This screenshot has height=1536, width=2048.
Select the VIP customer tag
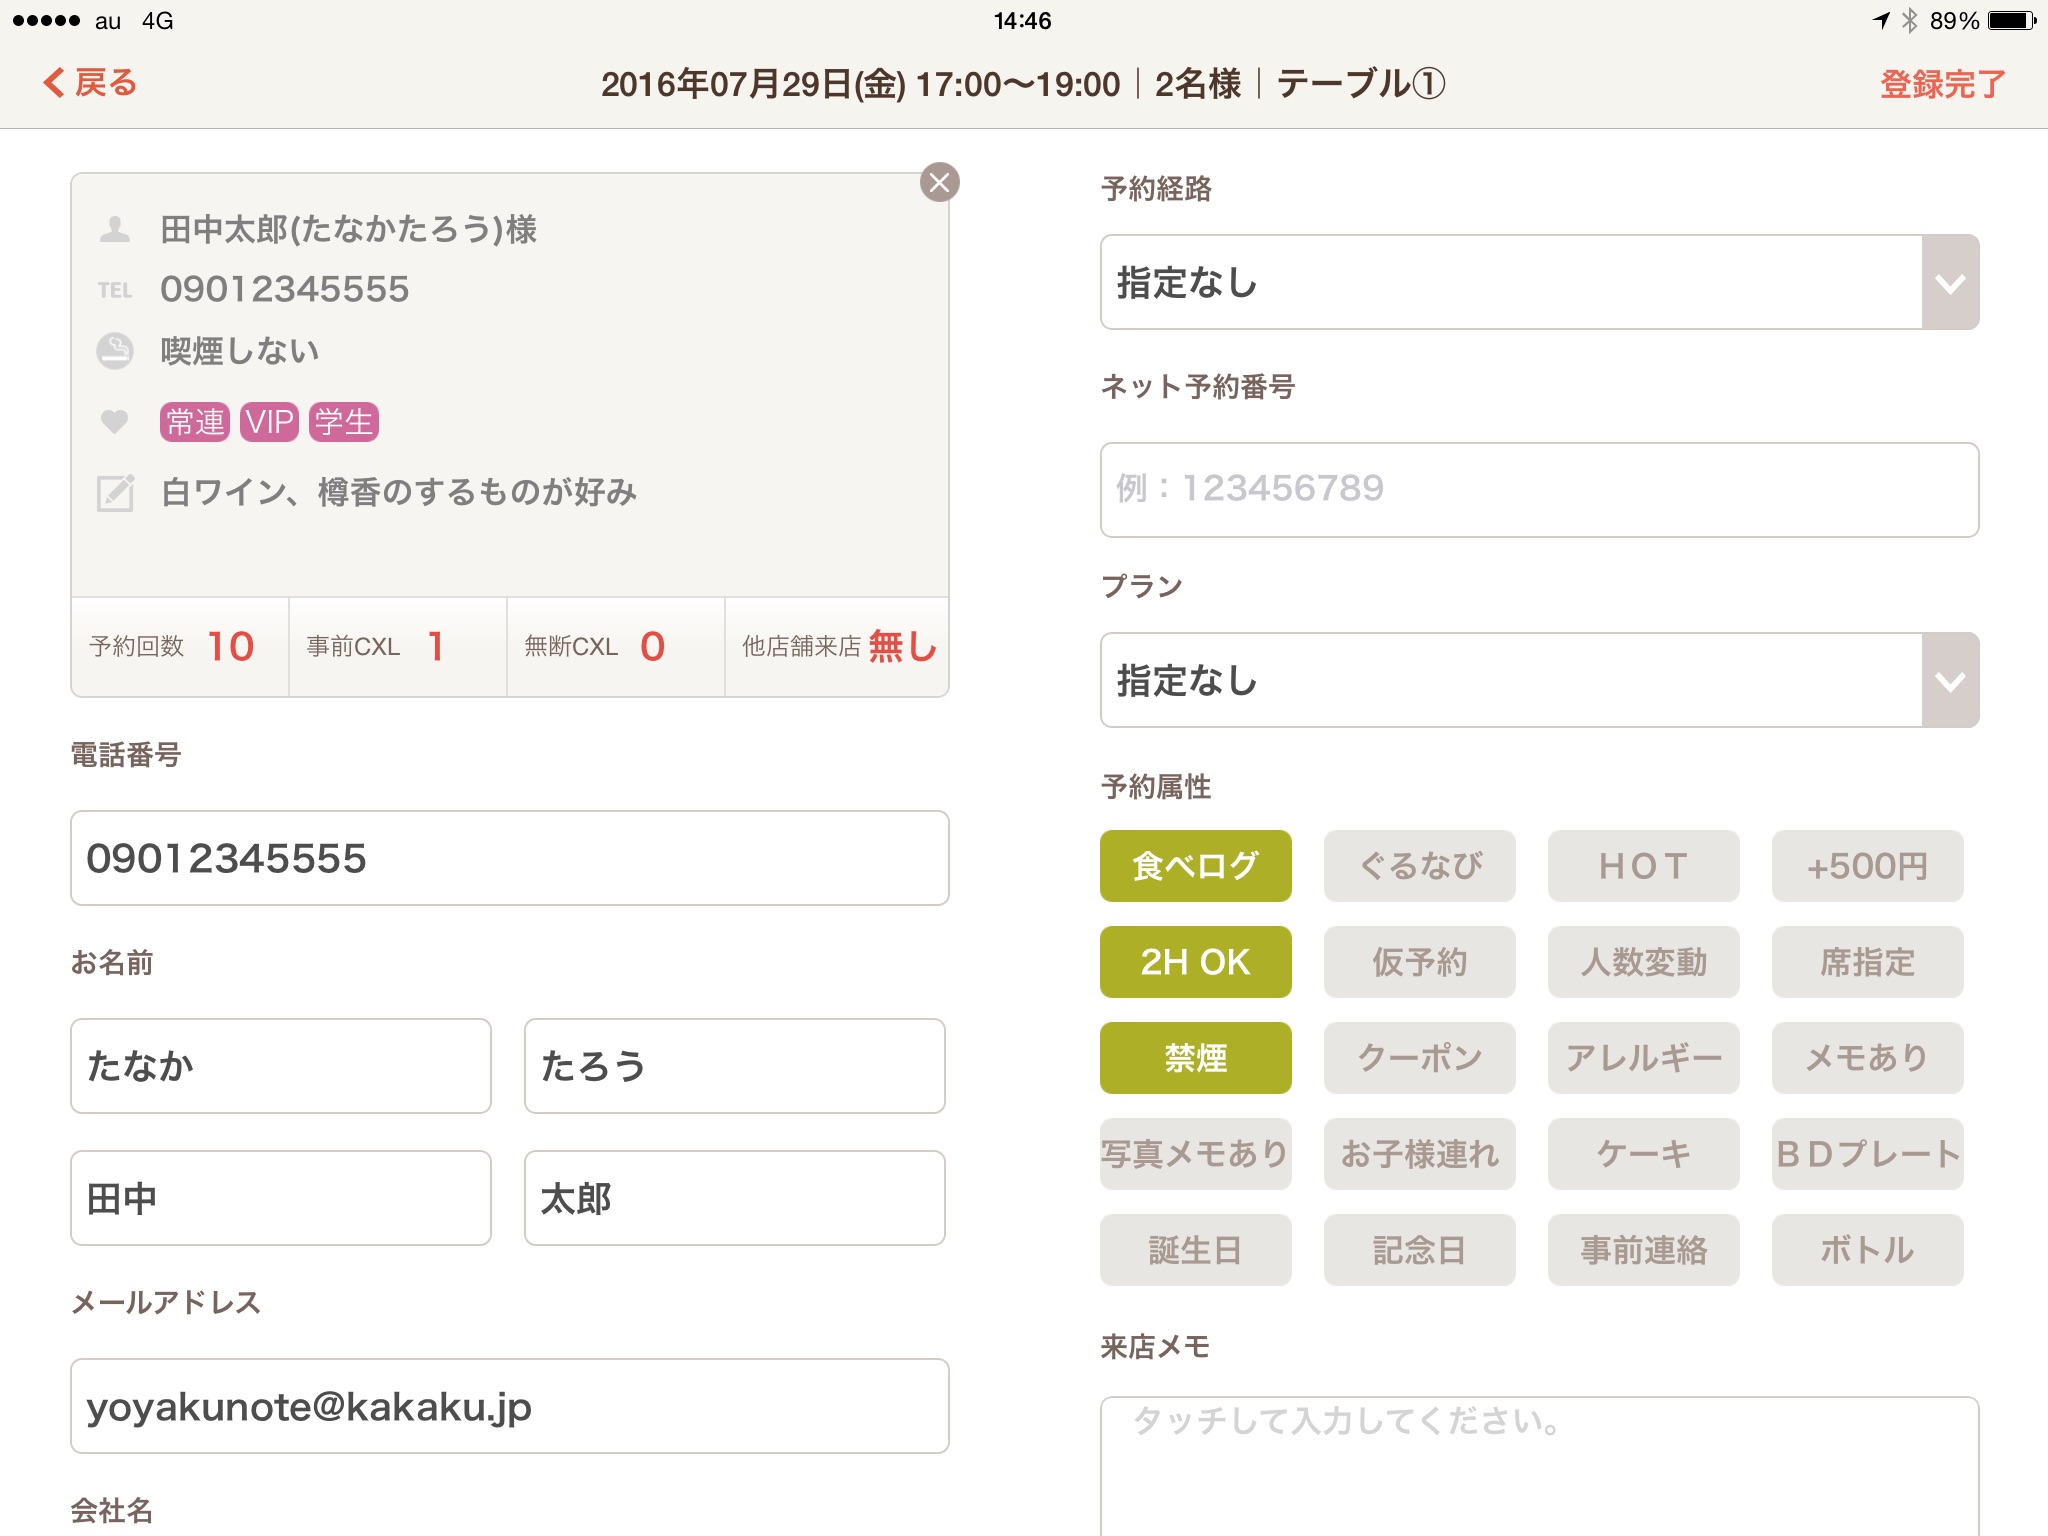point(269,422)
